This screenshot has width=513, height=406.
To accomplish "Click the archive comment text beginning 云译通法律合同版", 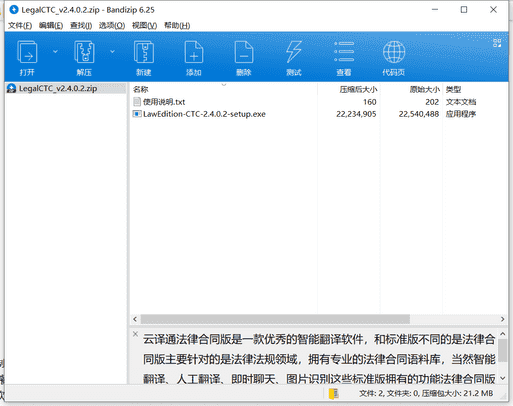I will tap(319, 359).
